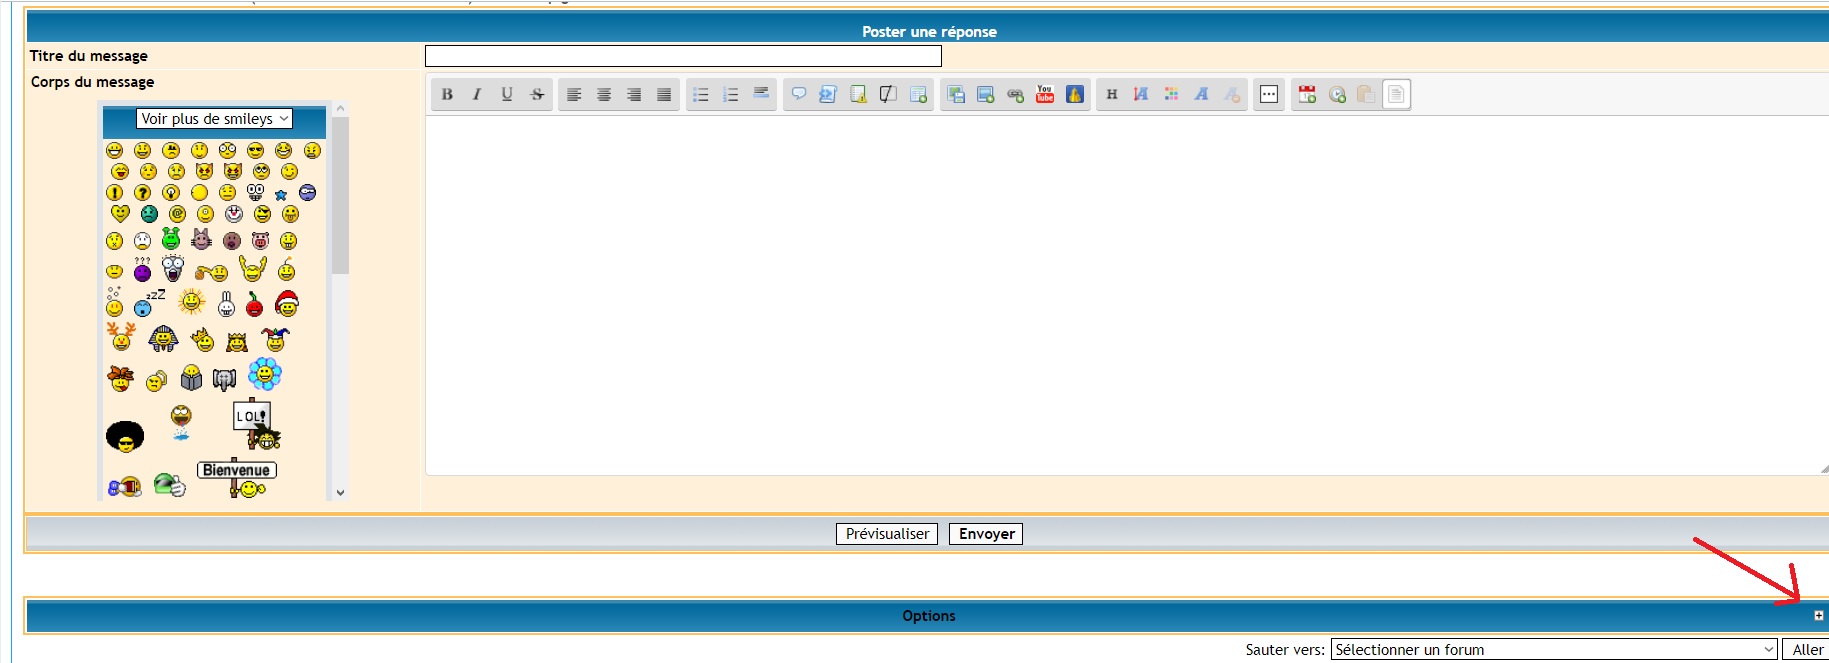This screenshot has height=663, width=1829.
Task: Click the Aller button
Action: coord(1807,650)
